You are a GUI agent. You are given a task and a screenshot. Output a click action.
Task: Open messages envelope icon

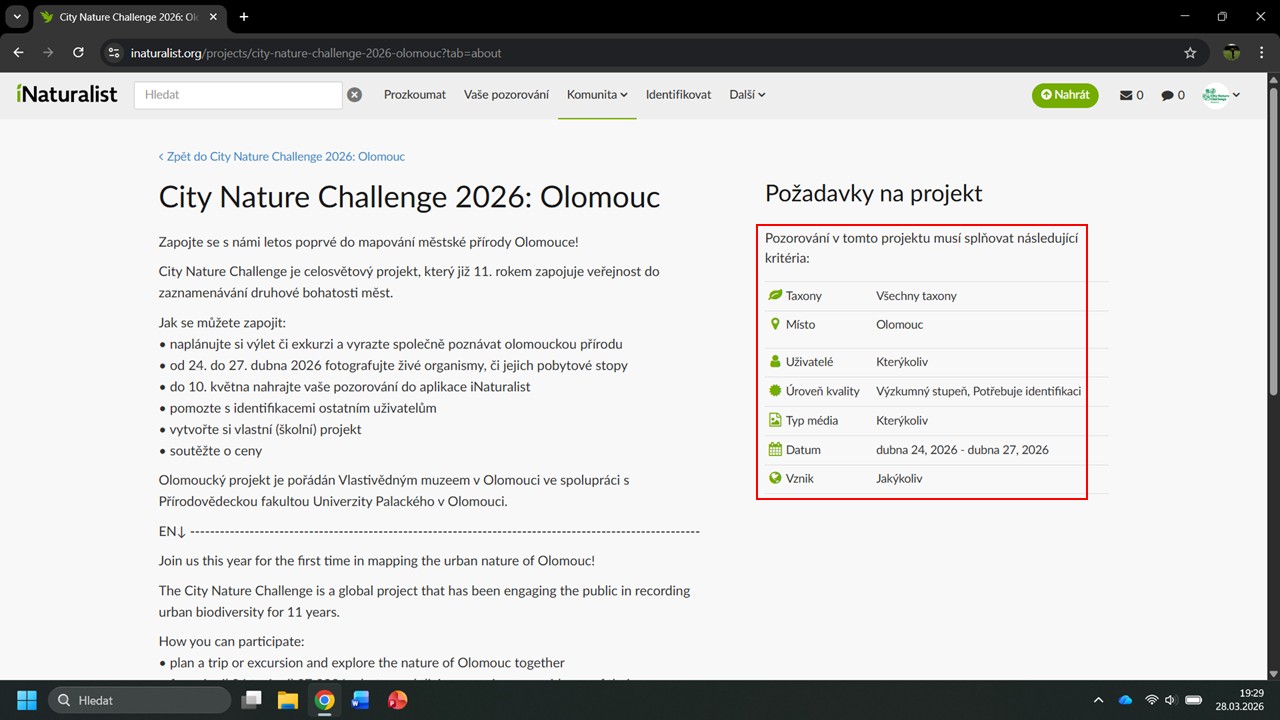pos(1131,95)
